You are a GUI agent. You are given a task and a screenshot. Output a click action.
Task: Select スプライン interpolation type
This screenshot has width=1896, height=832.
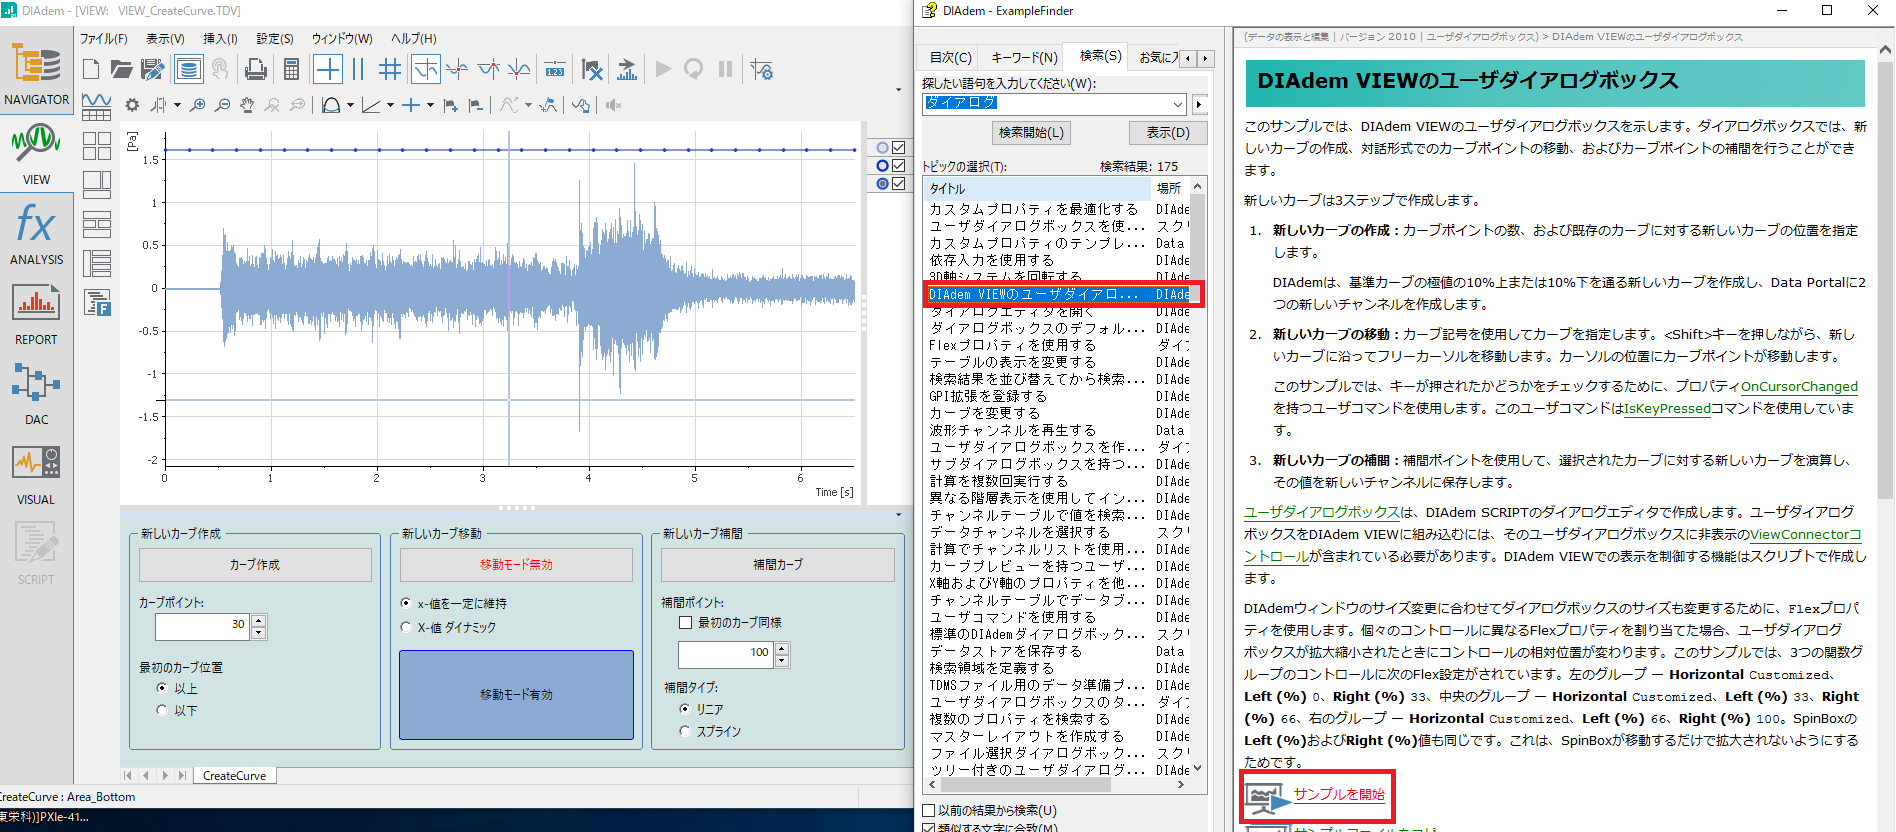685,731
